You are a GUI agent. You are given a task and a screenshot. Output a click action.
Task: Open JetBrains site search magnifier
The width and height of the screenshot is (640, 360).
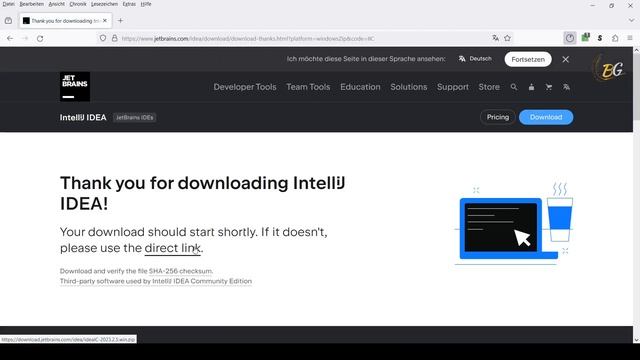click(x=514, y=87)
